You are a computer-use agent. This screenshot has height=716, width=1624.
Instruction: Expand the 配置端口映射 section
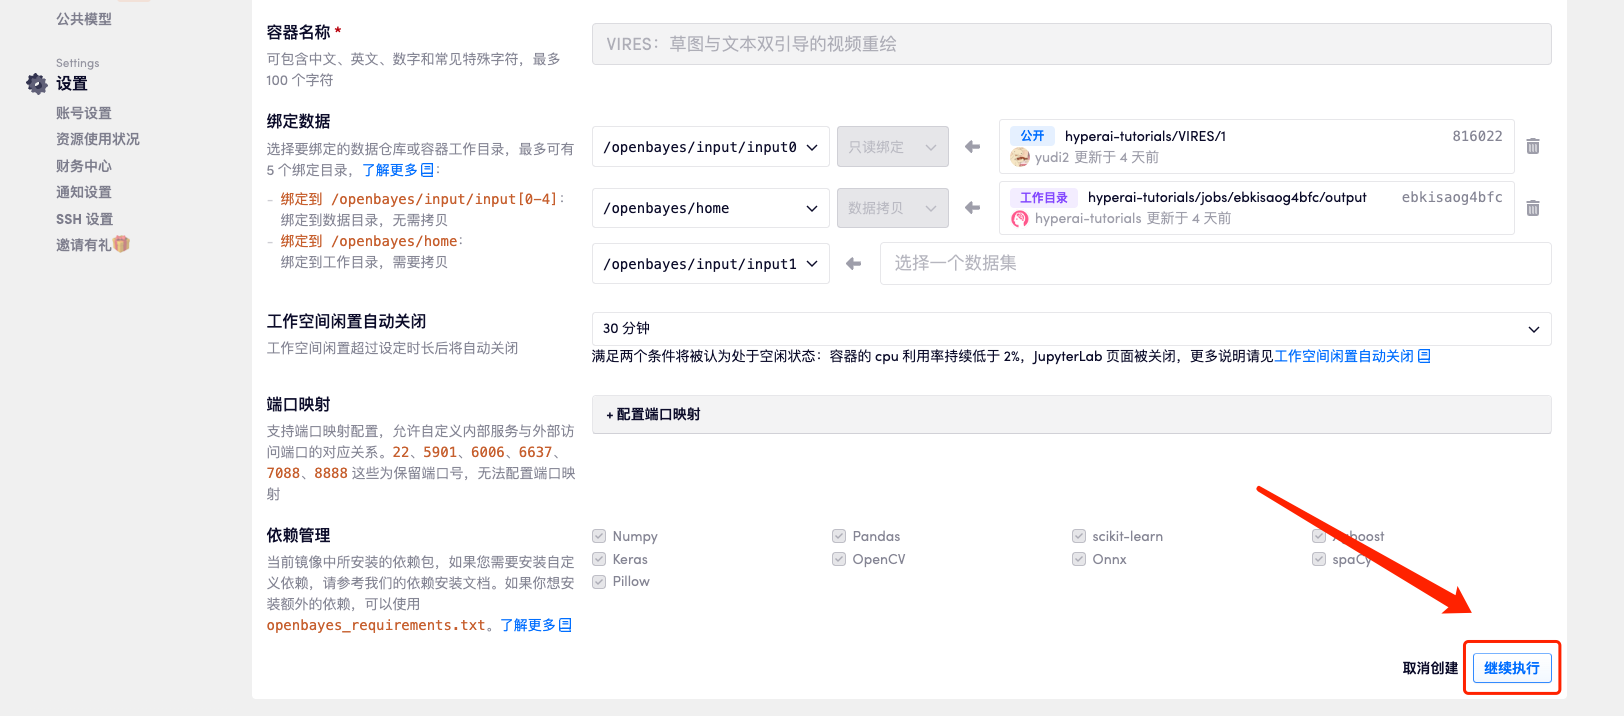coord(654,414)
